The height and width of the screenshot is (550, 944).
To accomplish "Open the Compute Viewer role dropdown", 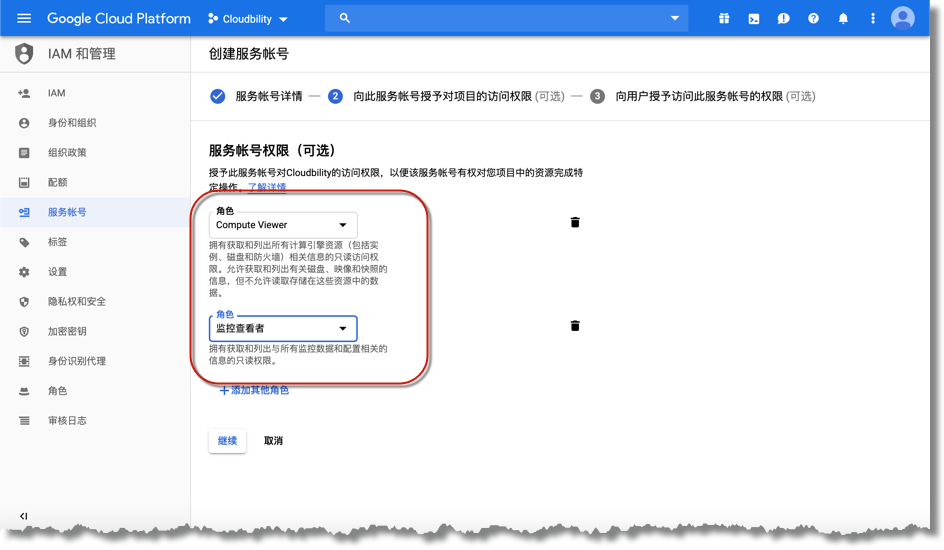I will click(x=283, y=224).
